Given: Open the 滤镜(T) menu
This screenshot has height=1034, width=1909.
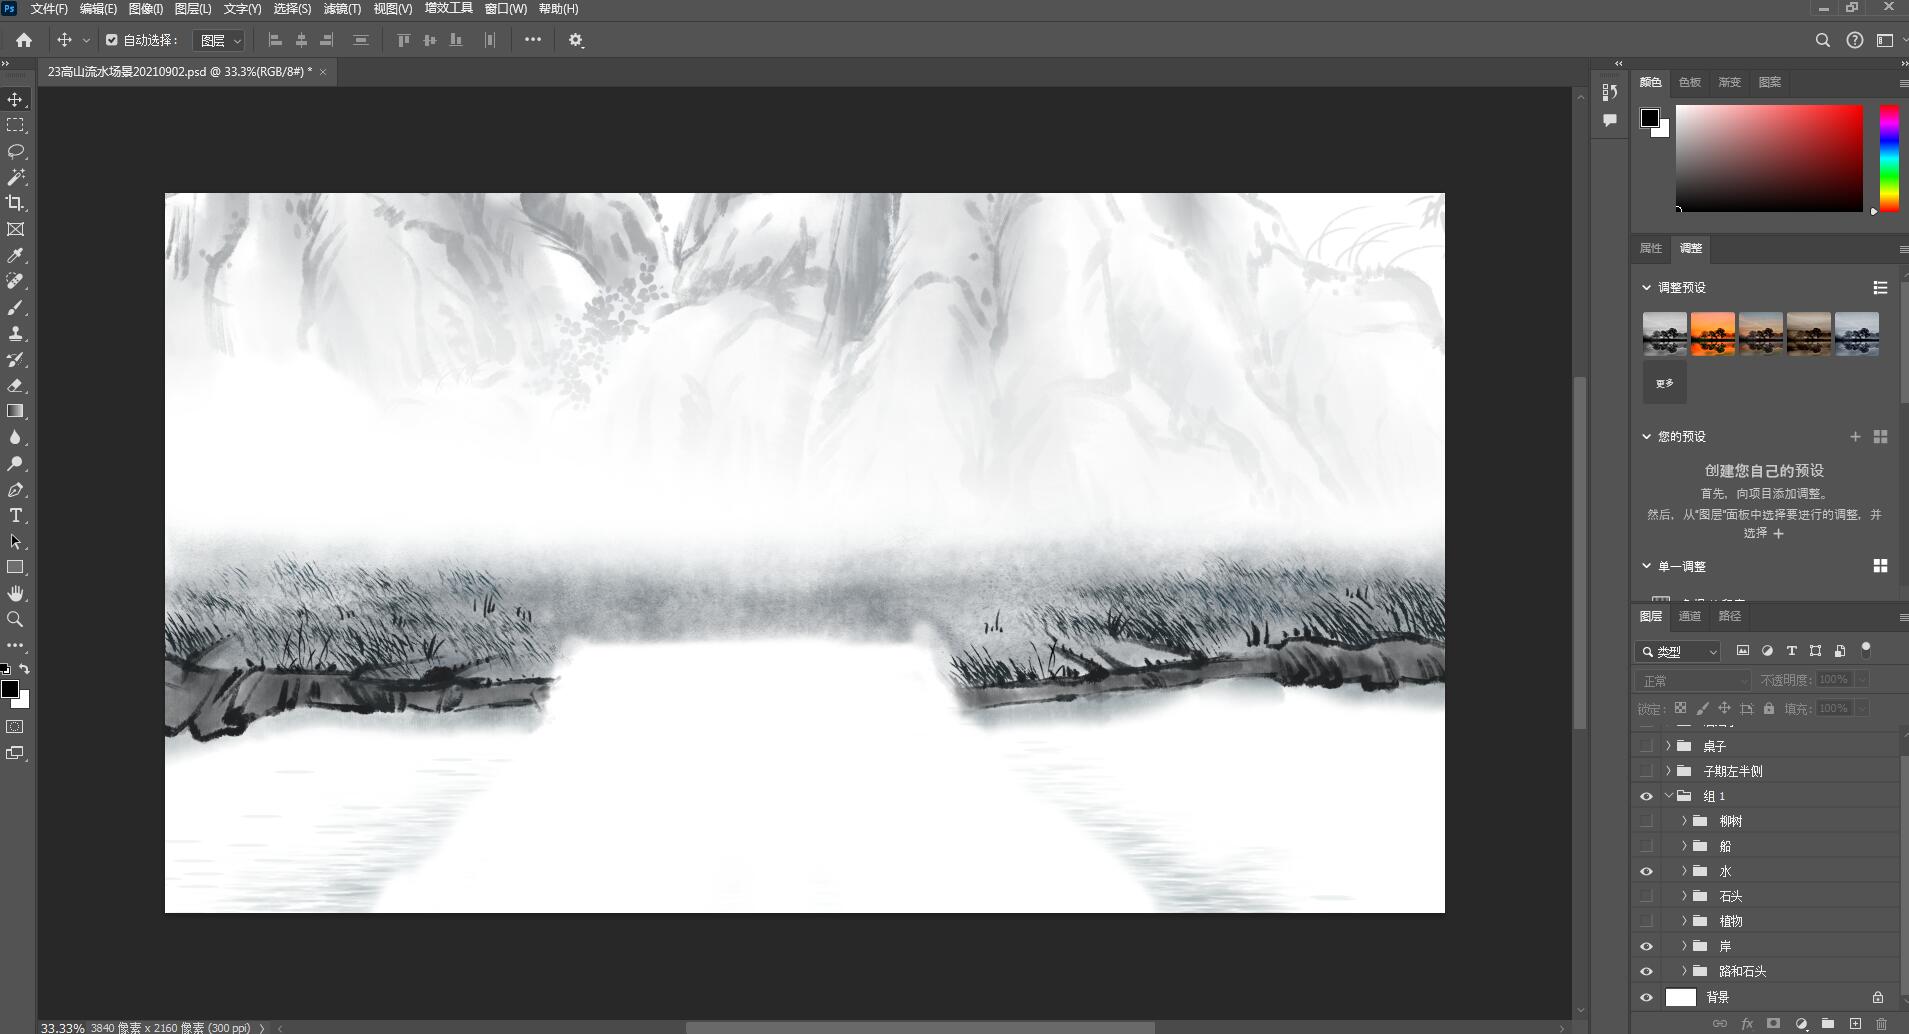Looking at the screenshot, I should [x=342, y=9].
